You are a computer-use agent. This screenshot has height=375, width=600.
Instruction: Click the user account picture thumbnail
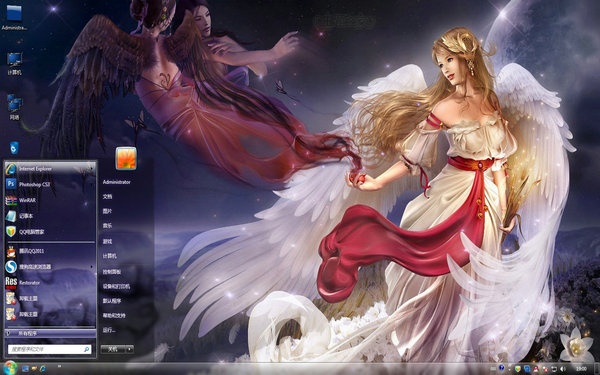tap(126, 158)
